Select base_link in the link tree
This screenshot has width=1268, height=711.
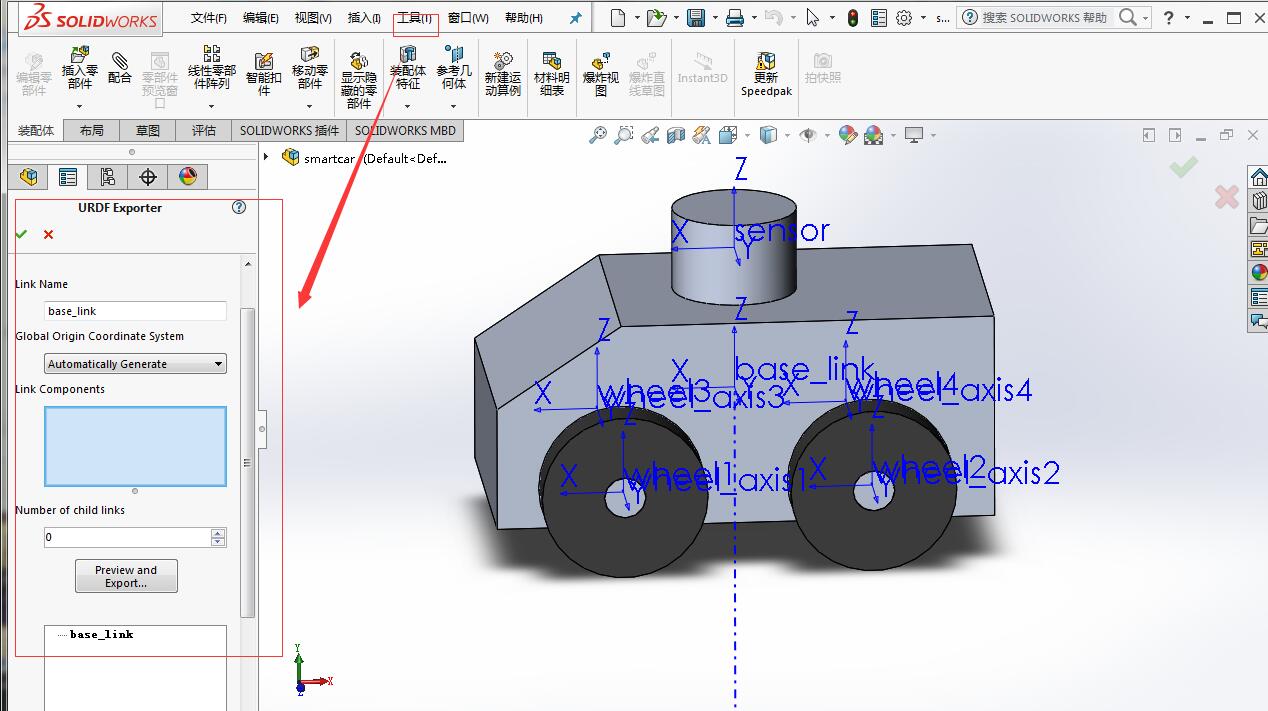(101, 634)
